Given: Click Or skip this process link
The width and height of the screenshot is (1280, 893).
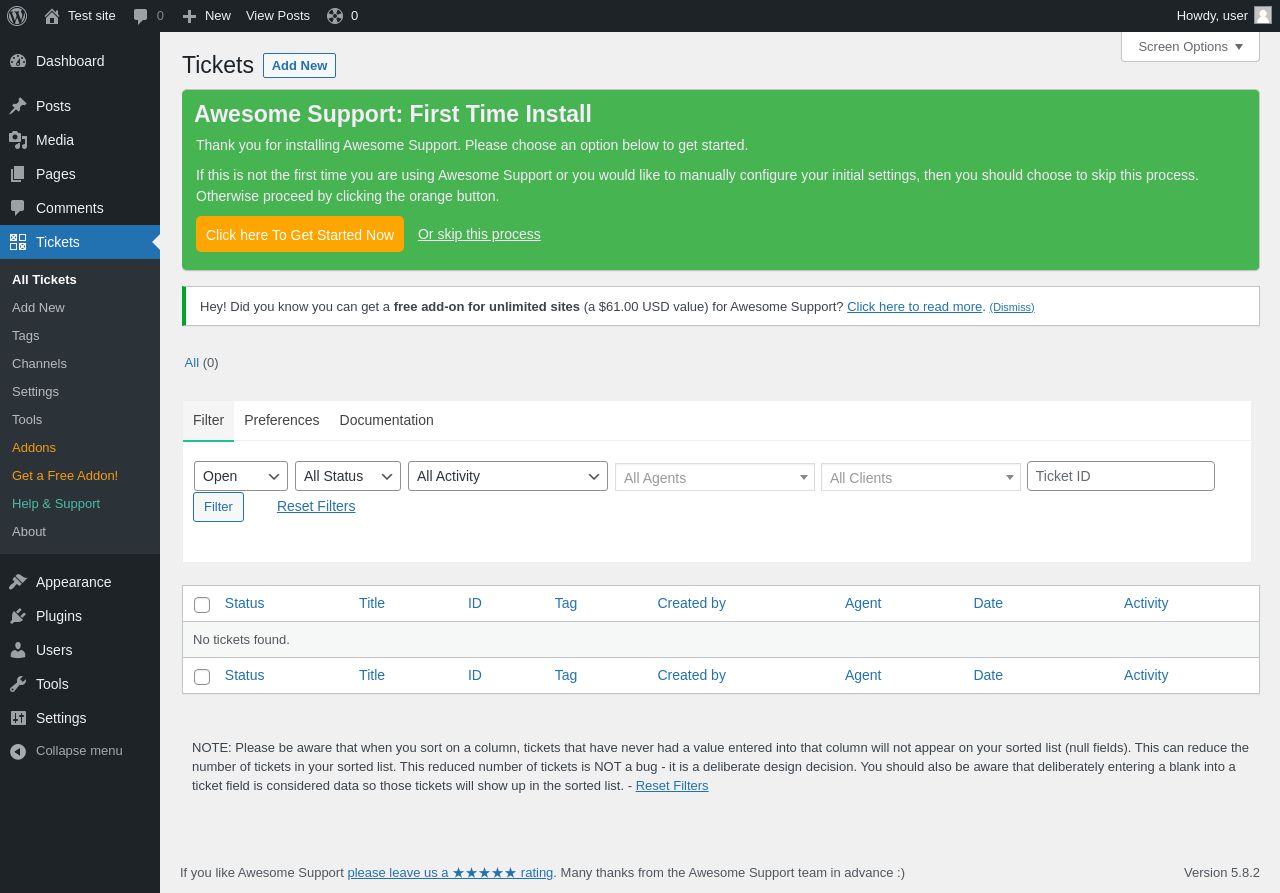Looking at the screenshot, I should [479, 234].
